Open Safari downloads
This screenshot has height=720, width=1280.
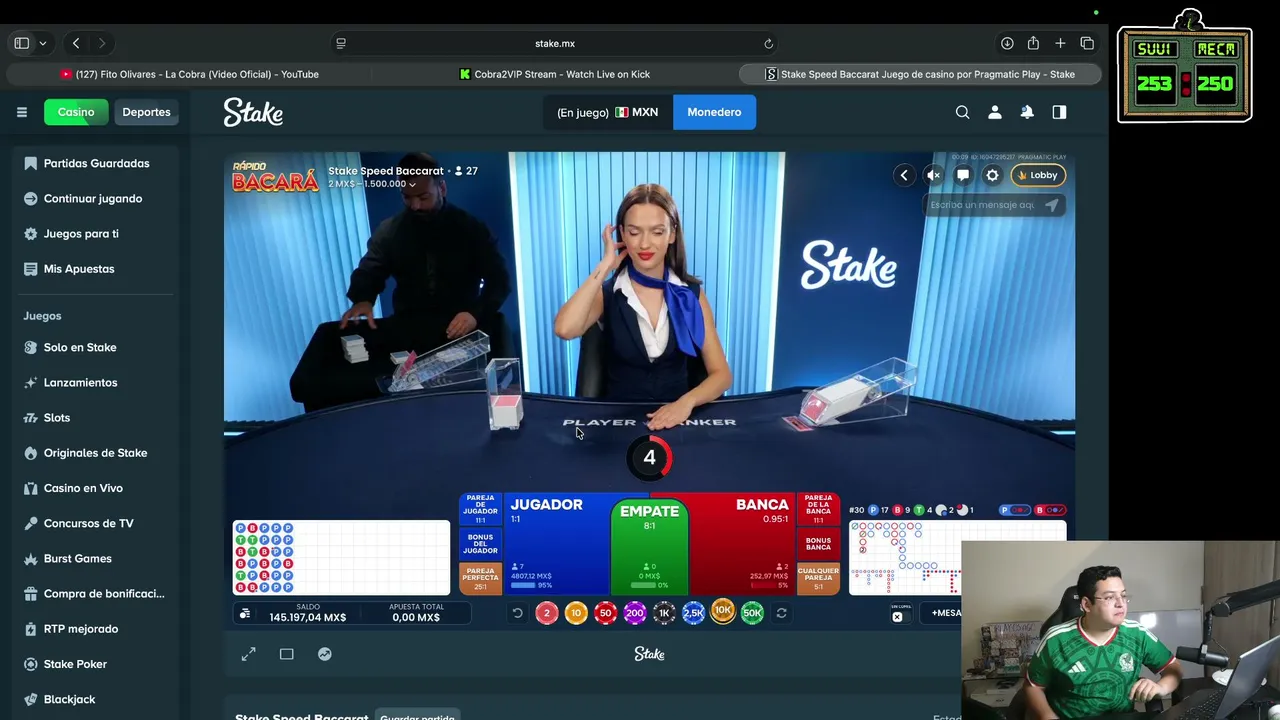[x=1007, y=43]
